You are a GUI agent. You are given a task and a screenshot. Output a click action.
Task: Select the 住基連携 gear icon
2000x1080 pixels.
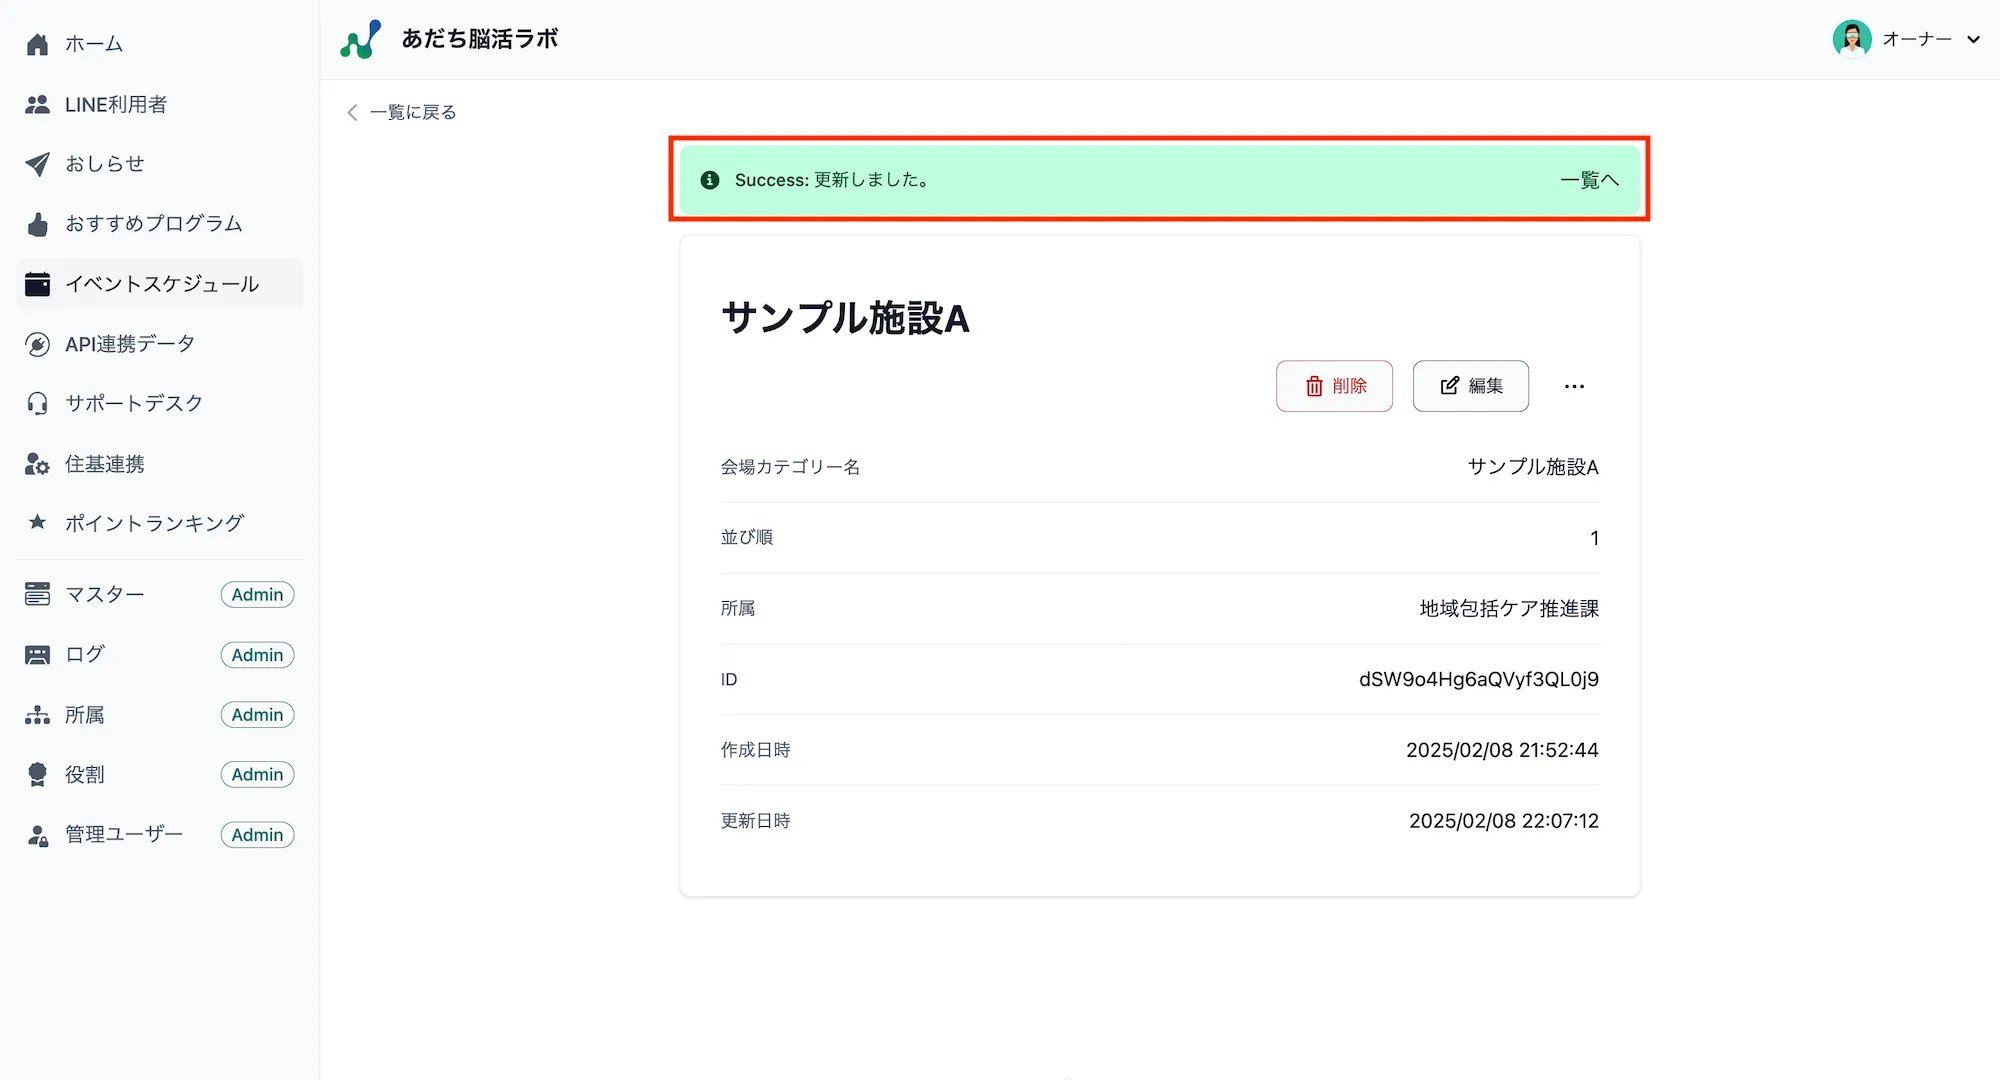(37, 463)
